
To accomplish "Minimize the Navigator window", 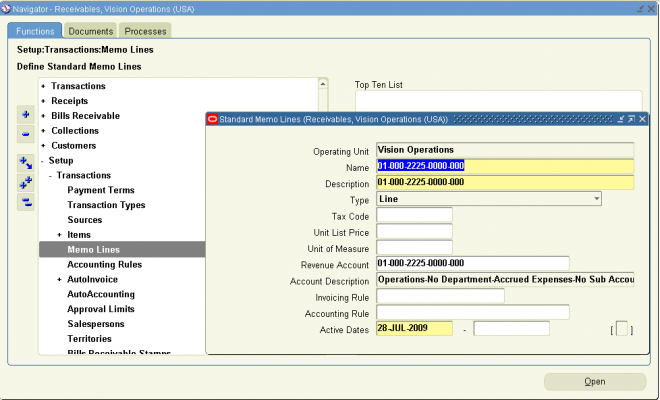I will 640,9.
